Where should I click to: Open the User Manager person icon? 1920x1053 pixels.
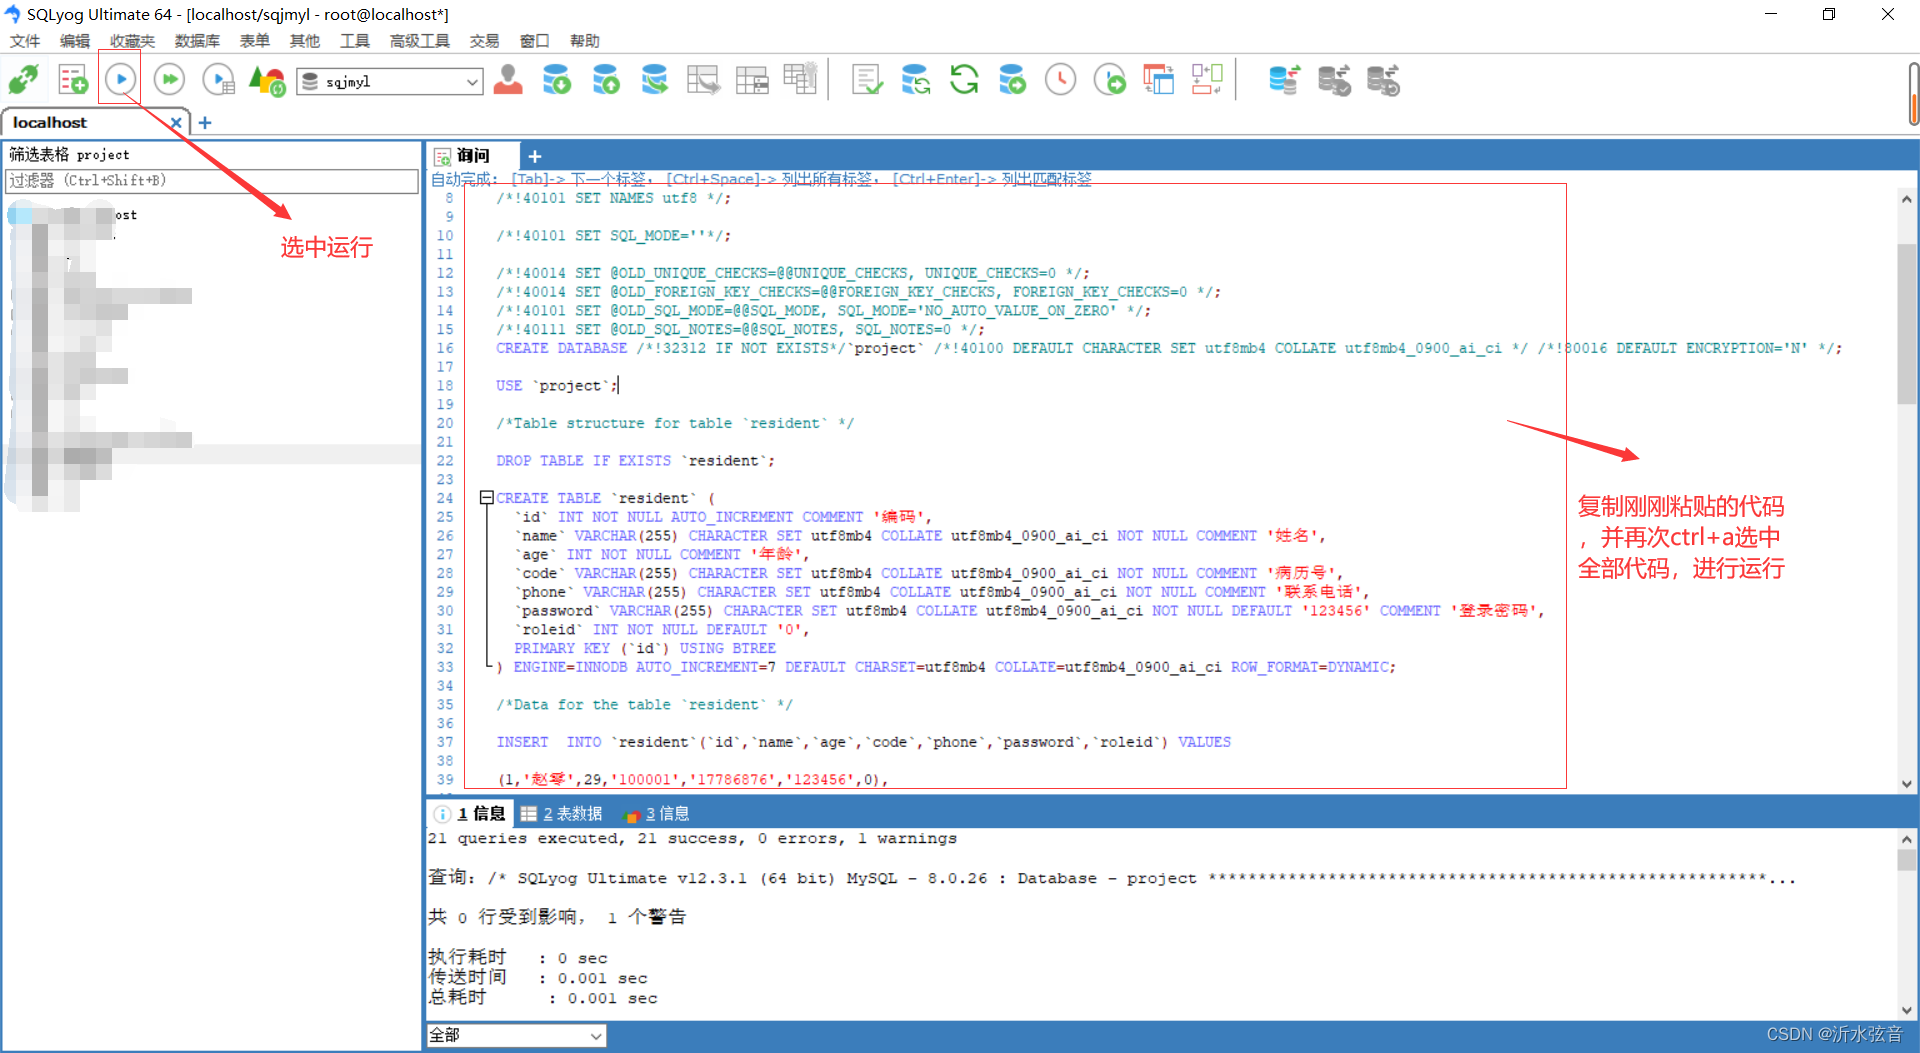click(x=508, y=79)
